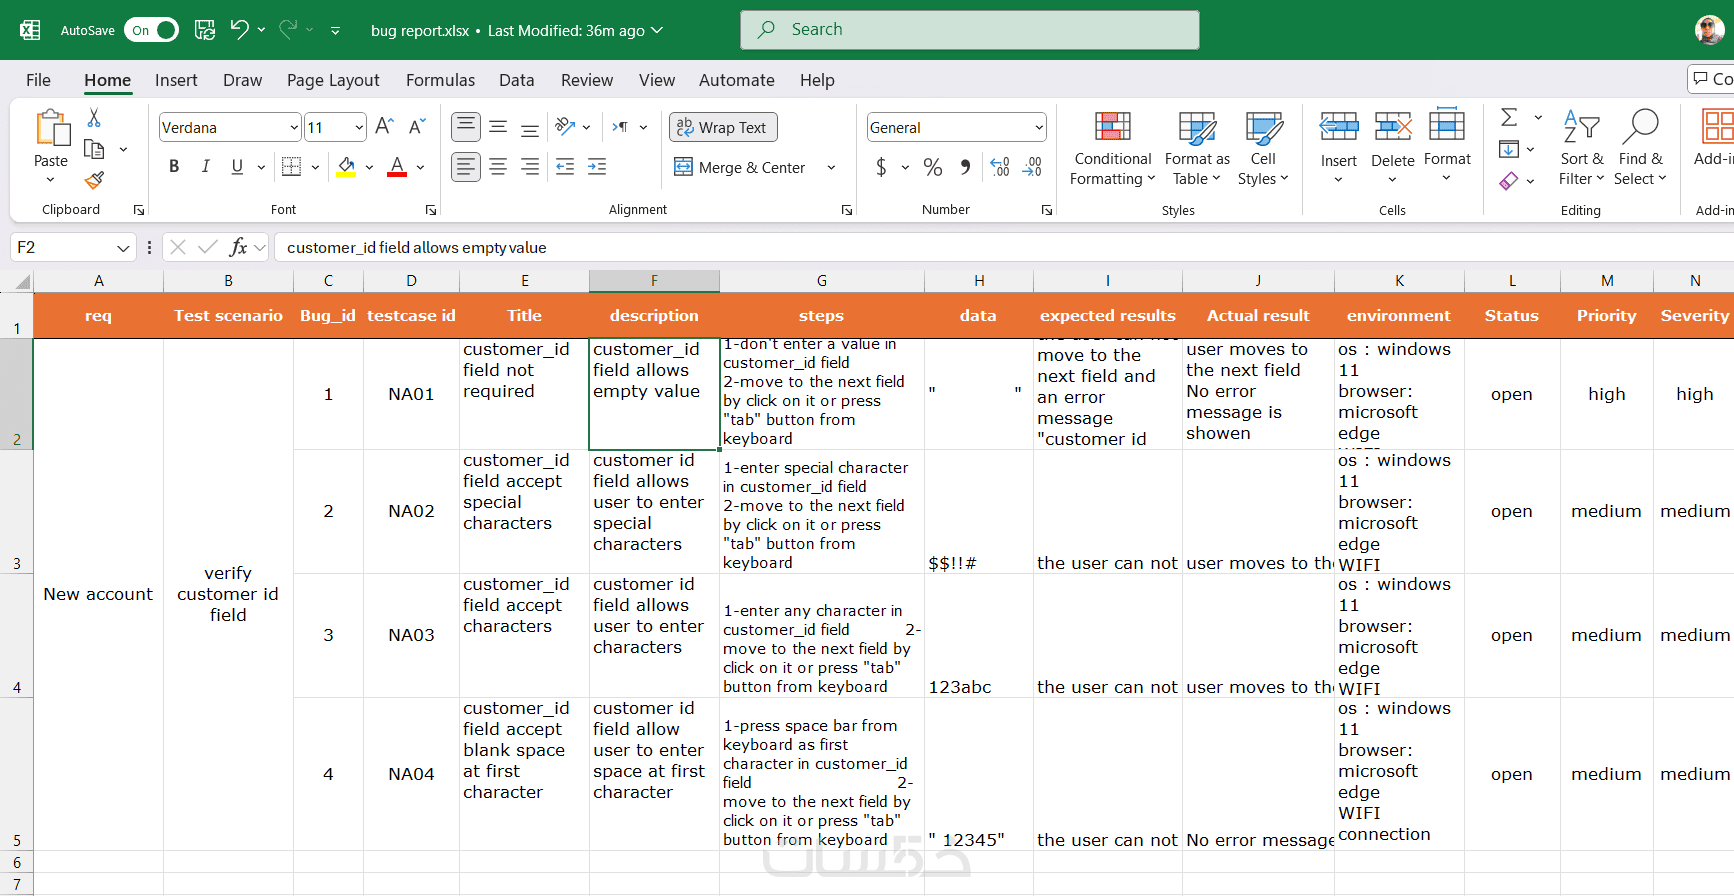Click the AutoSum sigma icon
This screenshot has height=896, width=1734.
tap(1509, 118)
